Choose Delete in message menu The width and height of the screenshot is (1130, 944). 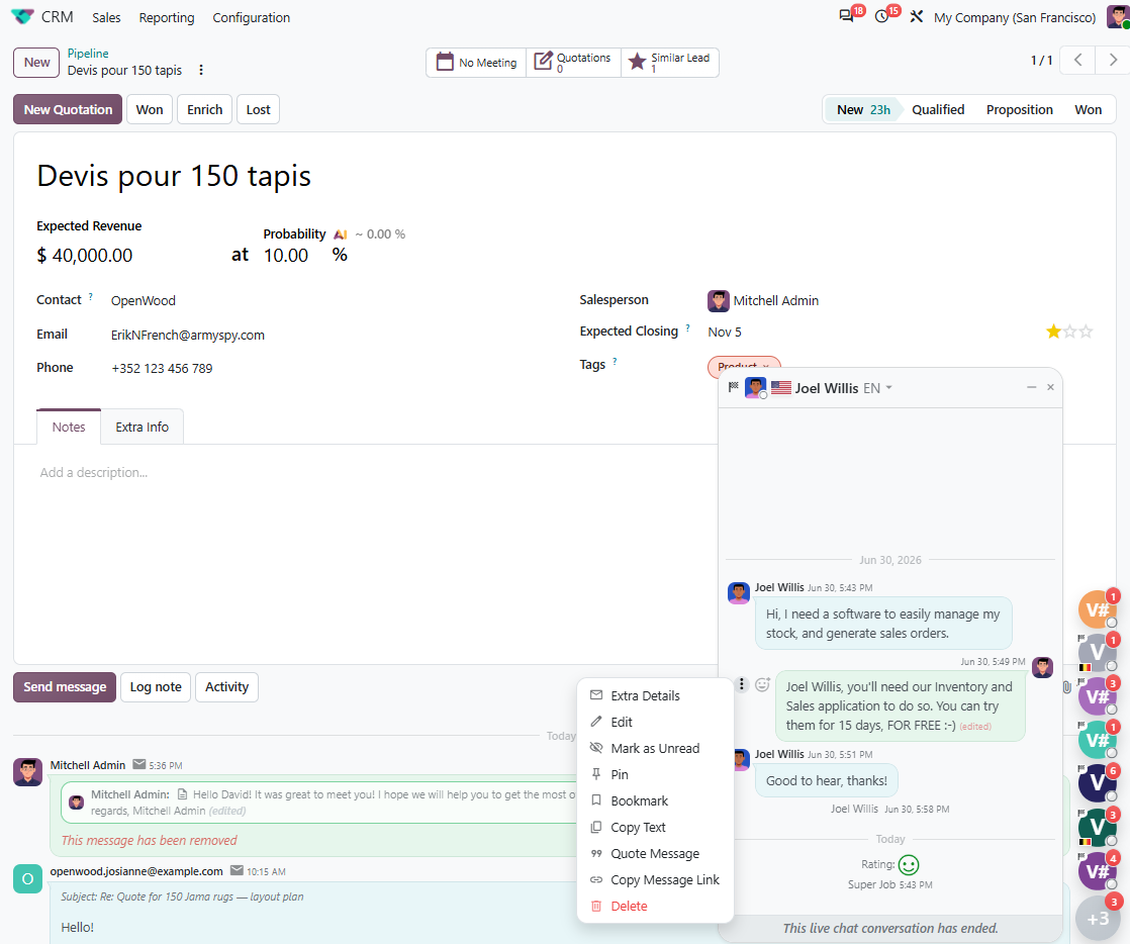tap(655, 906)
